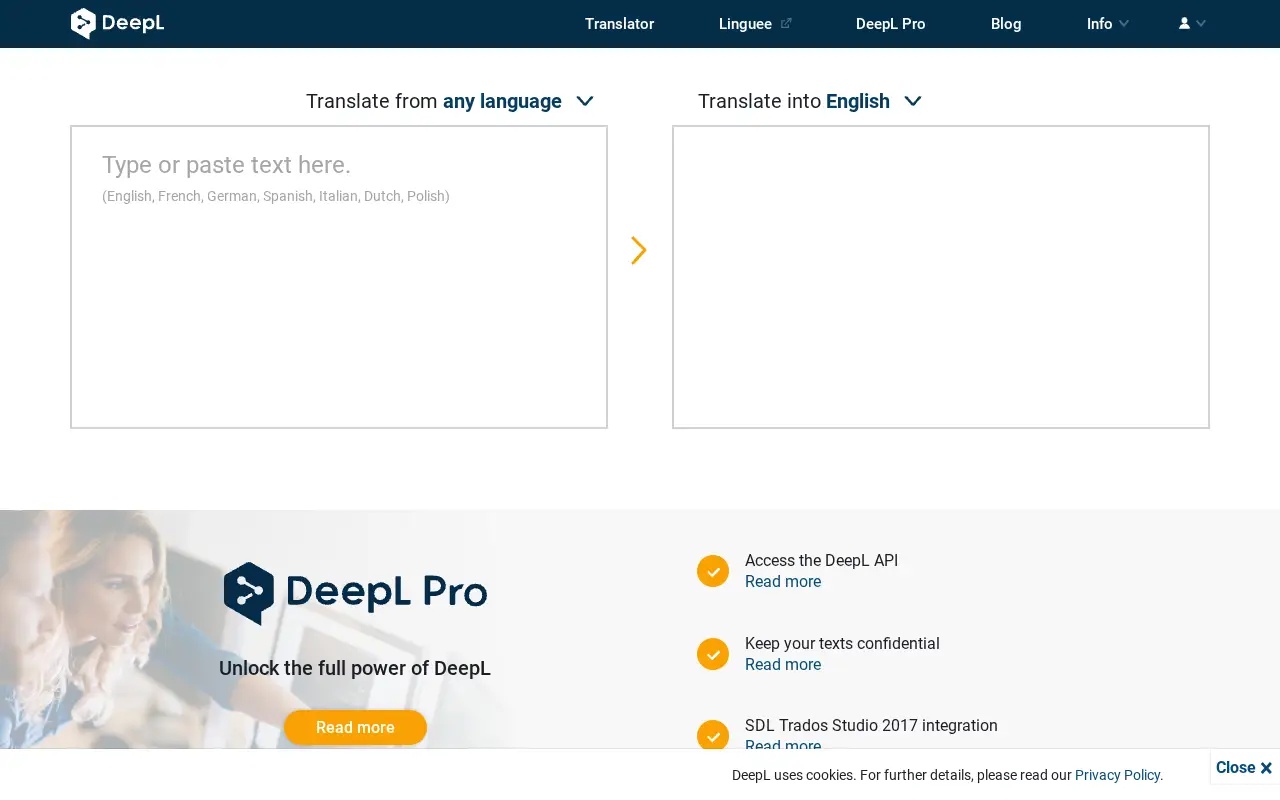Click checkmark icon beside Keep your texts confidential
The width and height of the screenshot is (1280, 800).
[x=713, y=654]
